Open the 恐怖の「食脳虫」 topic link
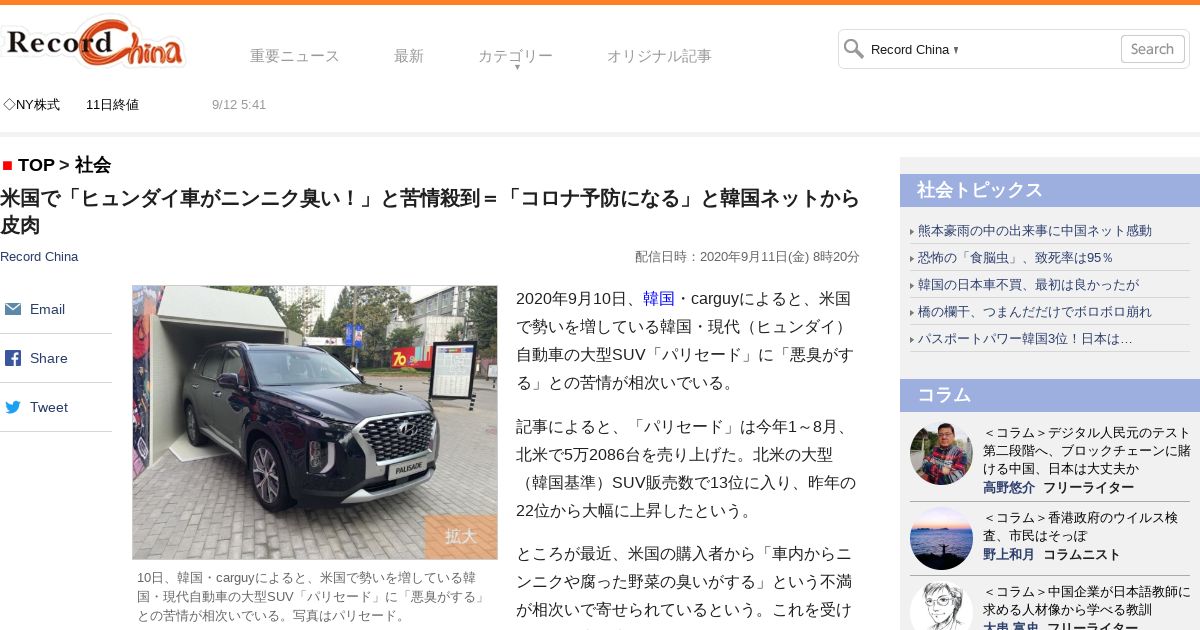Screen dimensions: 1200x630 (x=1016, y=258)
